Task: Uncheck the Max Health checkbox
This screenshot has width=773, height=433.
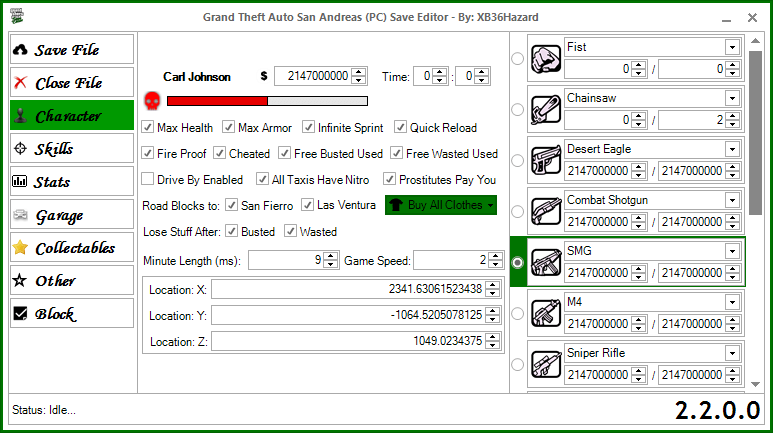Action: click(147, 127)
